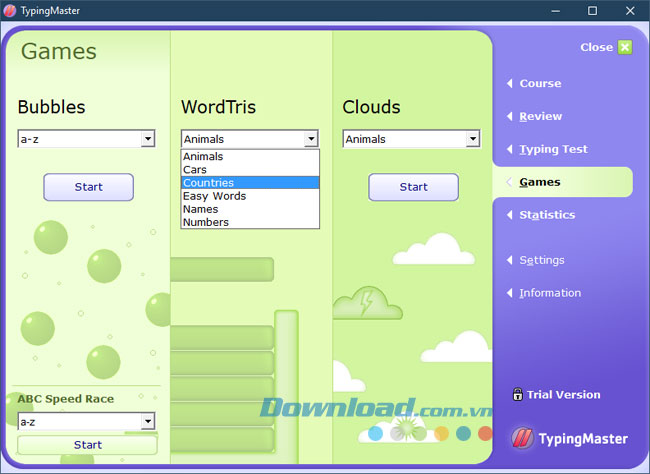Open the Course section

[x=540, y=84]
